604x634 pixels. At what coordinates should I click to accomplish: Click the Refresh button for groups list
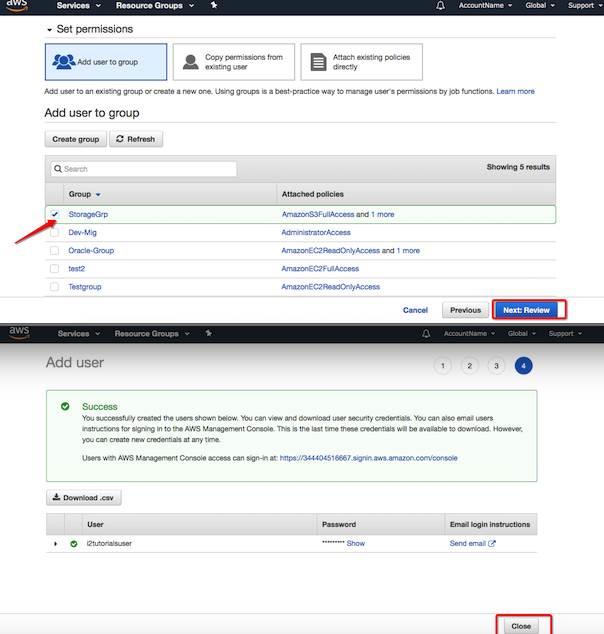(x=136, y=139)
